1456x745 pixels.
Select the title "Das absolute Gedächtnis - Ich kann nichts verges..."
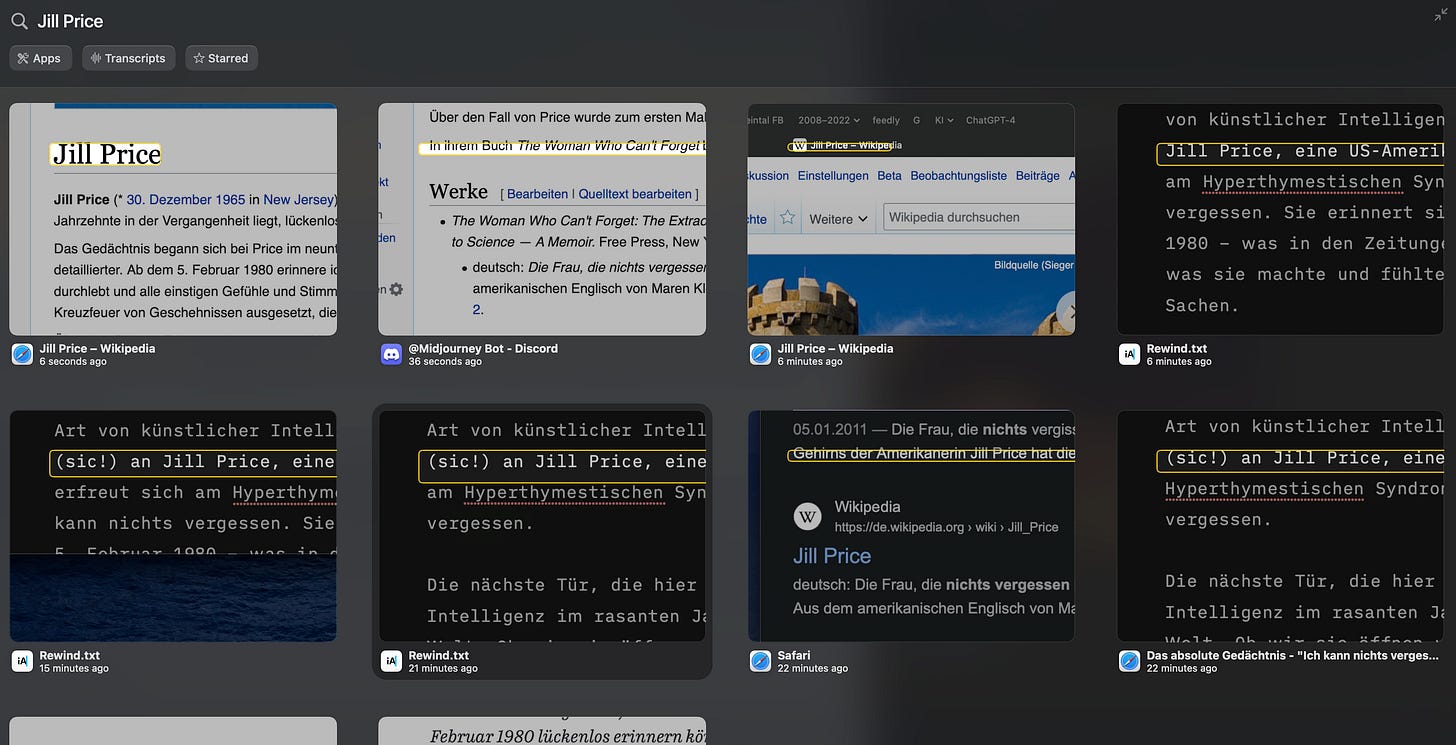(1293, 655)
